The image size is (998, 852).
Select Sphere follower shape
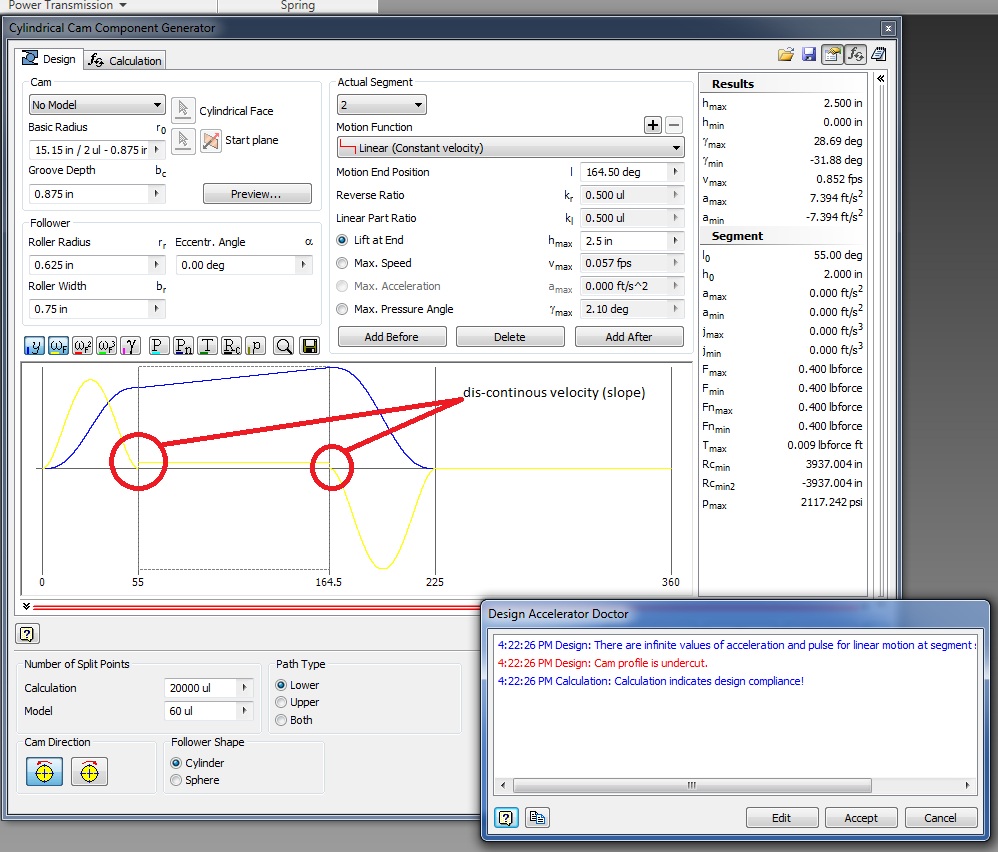(176, 780)
